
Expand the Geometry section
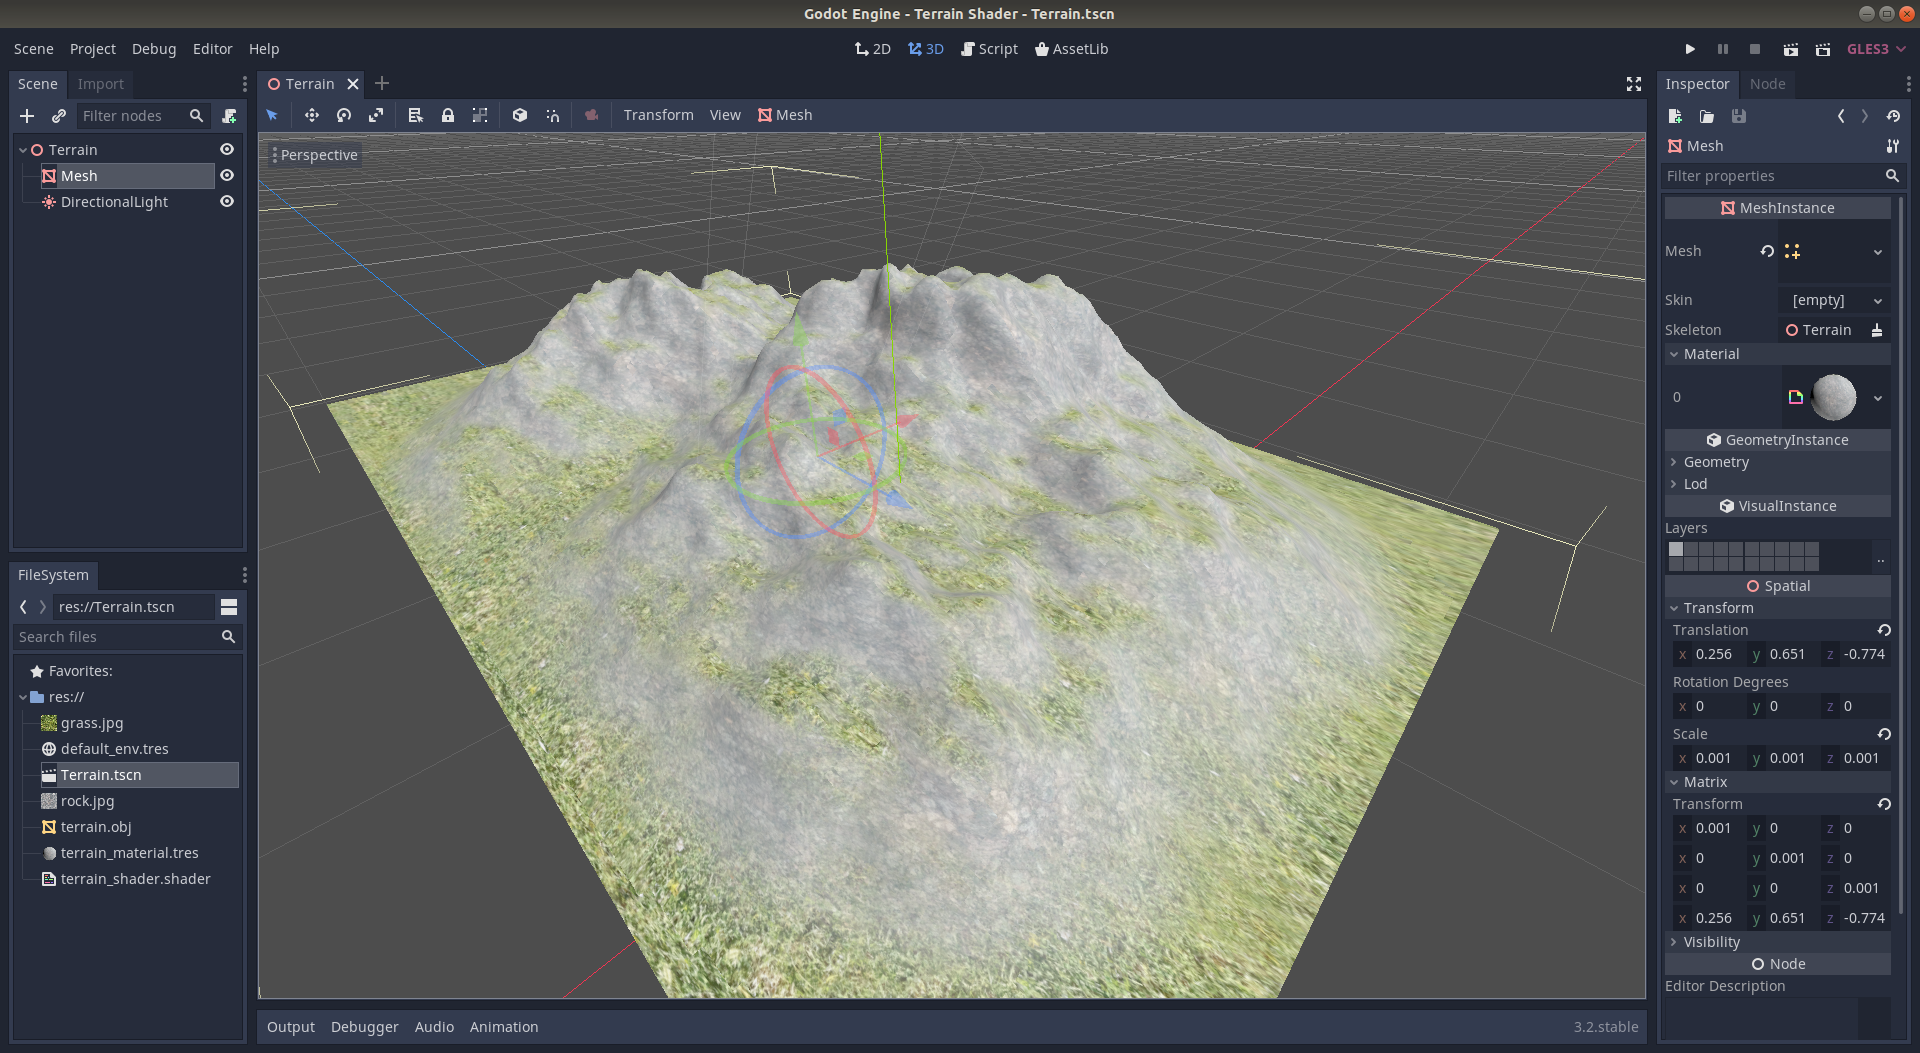coord(1778,462)
